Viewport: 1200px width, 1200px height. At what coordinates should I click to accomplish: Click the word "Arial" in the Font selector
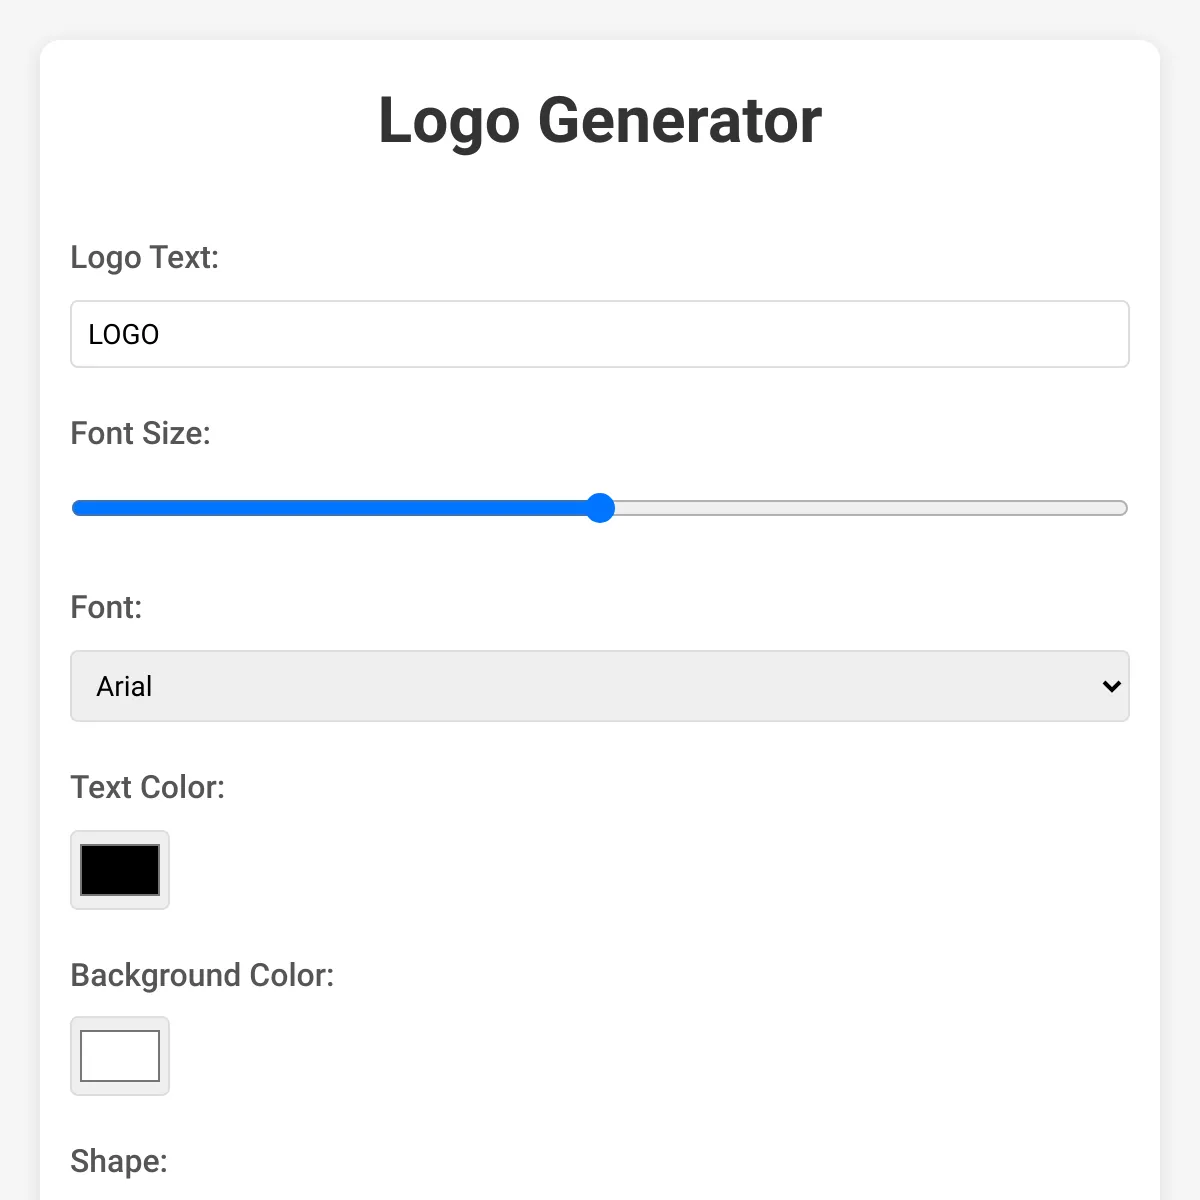click(x=124, y=687)
